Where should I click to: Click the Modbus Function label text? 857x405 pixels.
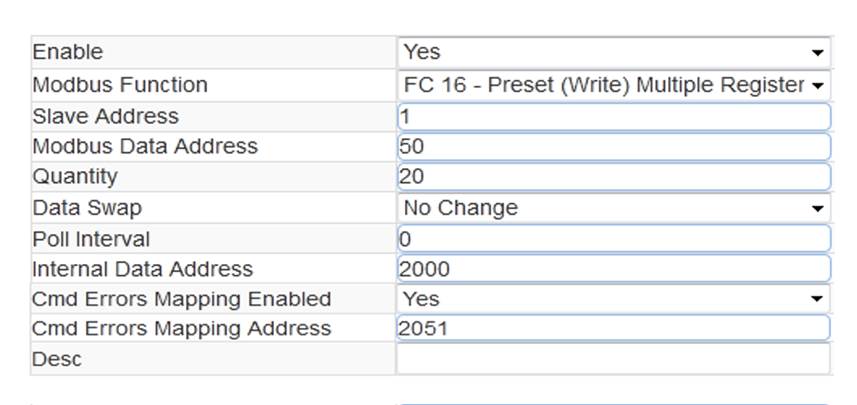(x=120, y=85)
